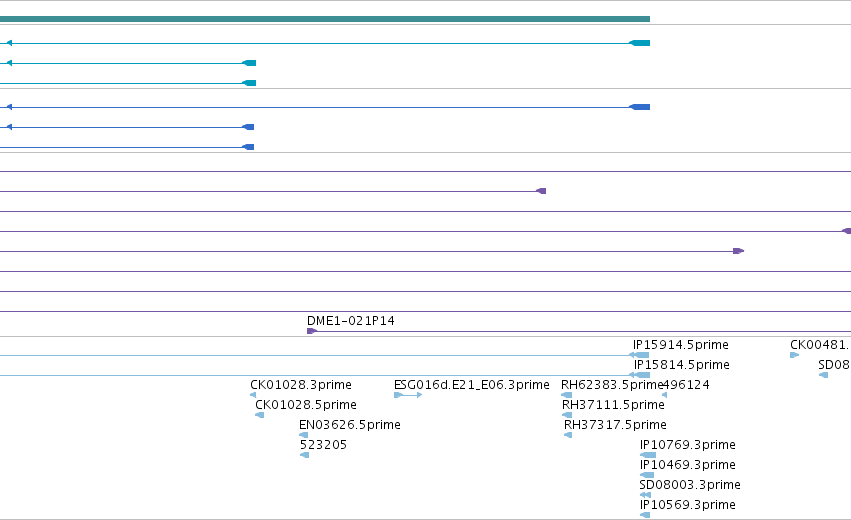Select the light blue glyph under 523205
The image size is (851, 520).
point(304,455)
